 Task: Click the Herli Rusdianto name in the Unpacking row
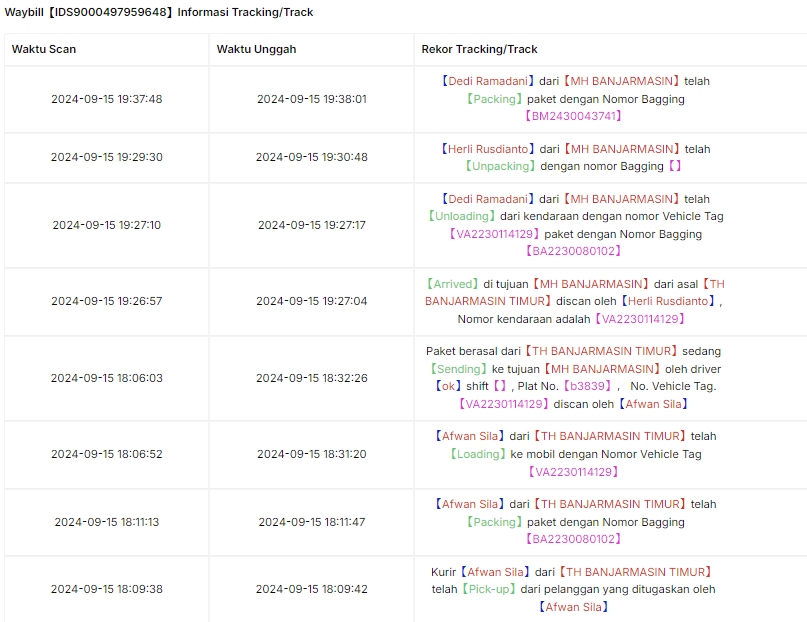coord(488,149)
